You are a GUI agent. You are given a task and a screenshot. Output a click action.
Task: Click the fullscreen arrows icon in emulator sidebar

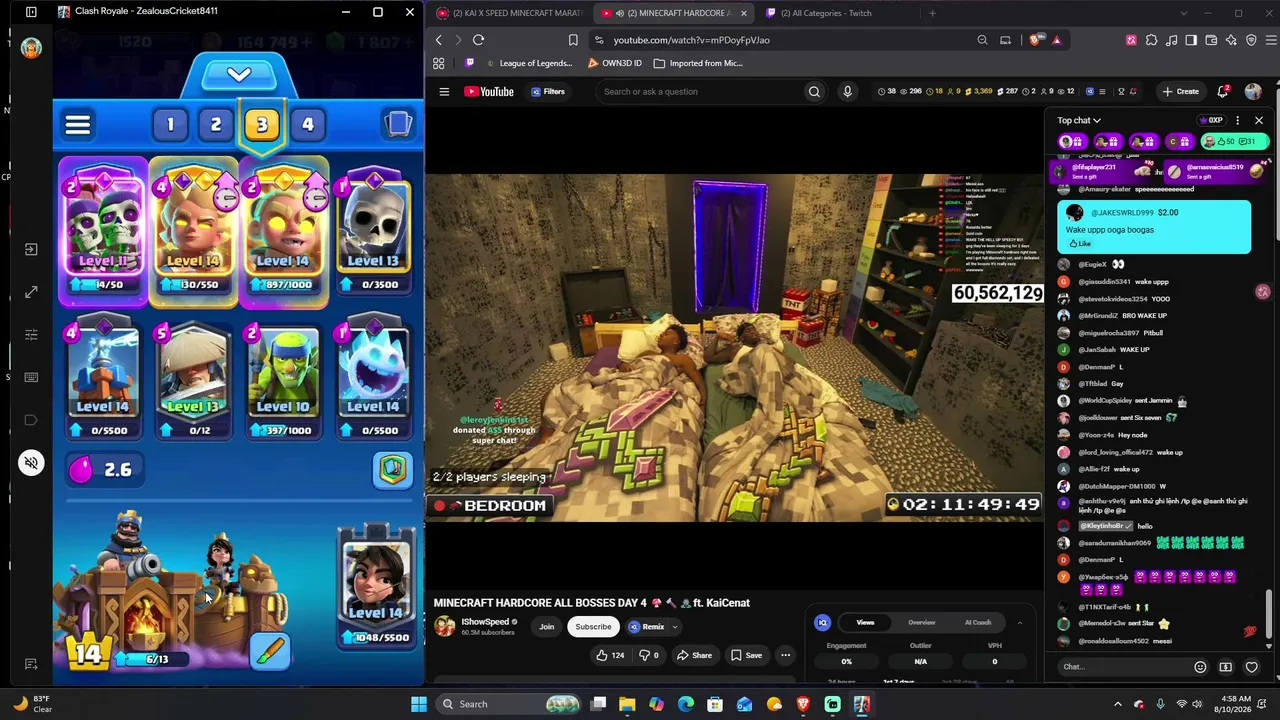pyautogui.click(x=31, y=292)
